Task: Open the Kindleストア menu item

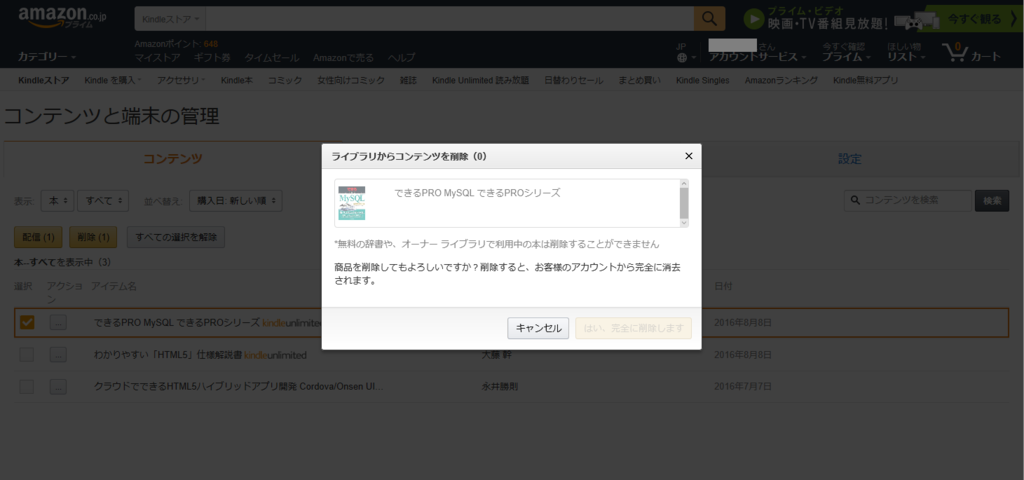Action: point(44,80)
